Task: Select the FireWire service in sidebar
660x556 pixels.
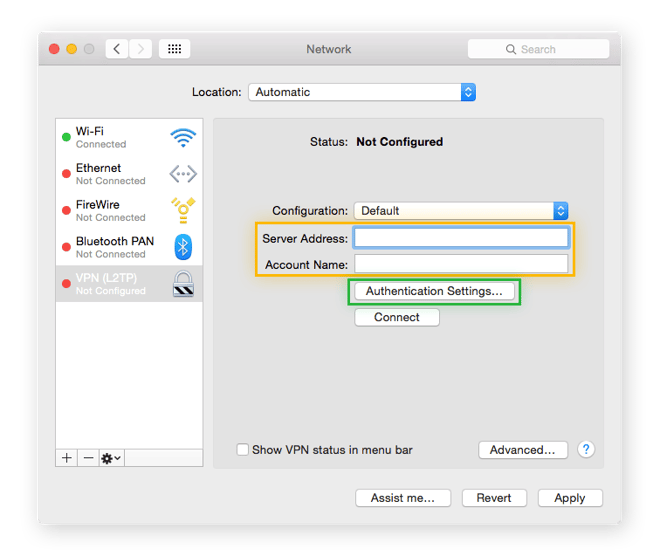Action: point(129,210)
